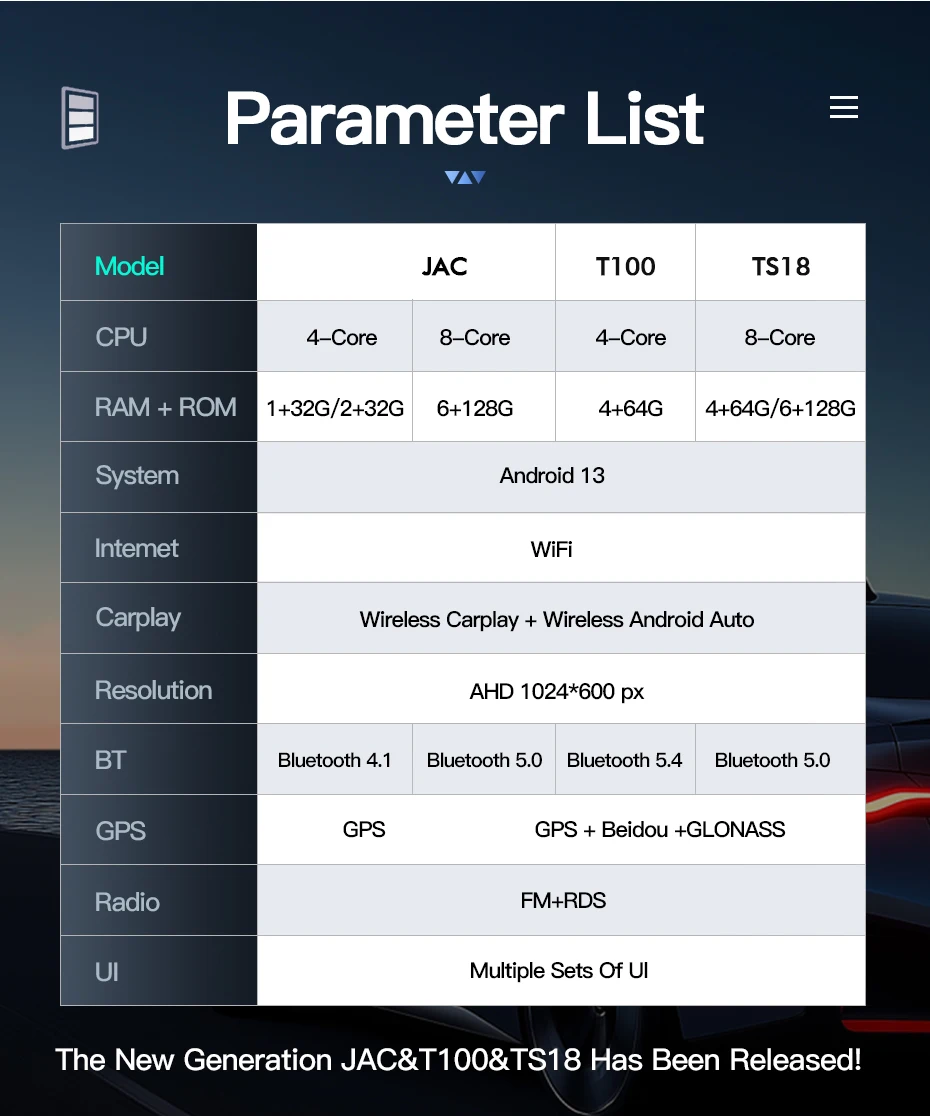Click the FM+RDS value

click(563, 900)
